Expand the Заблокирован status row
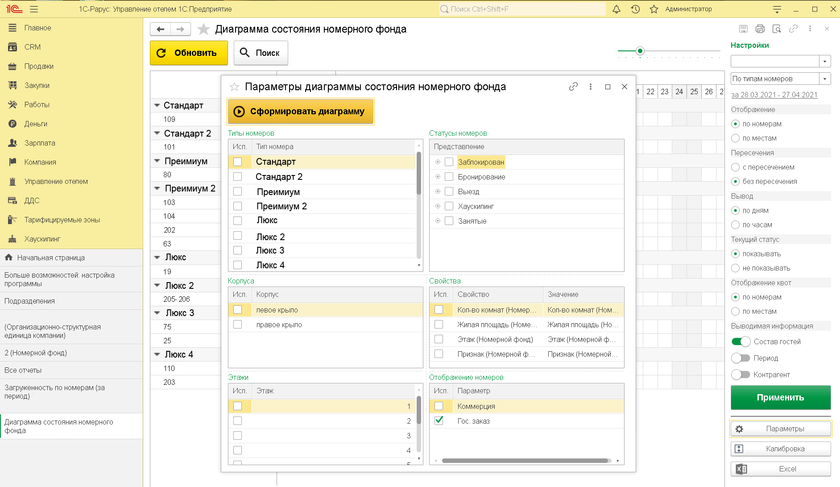This screenshot has width=840, height=487. pos(437,161)
